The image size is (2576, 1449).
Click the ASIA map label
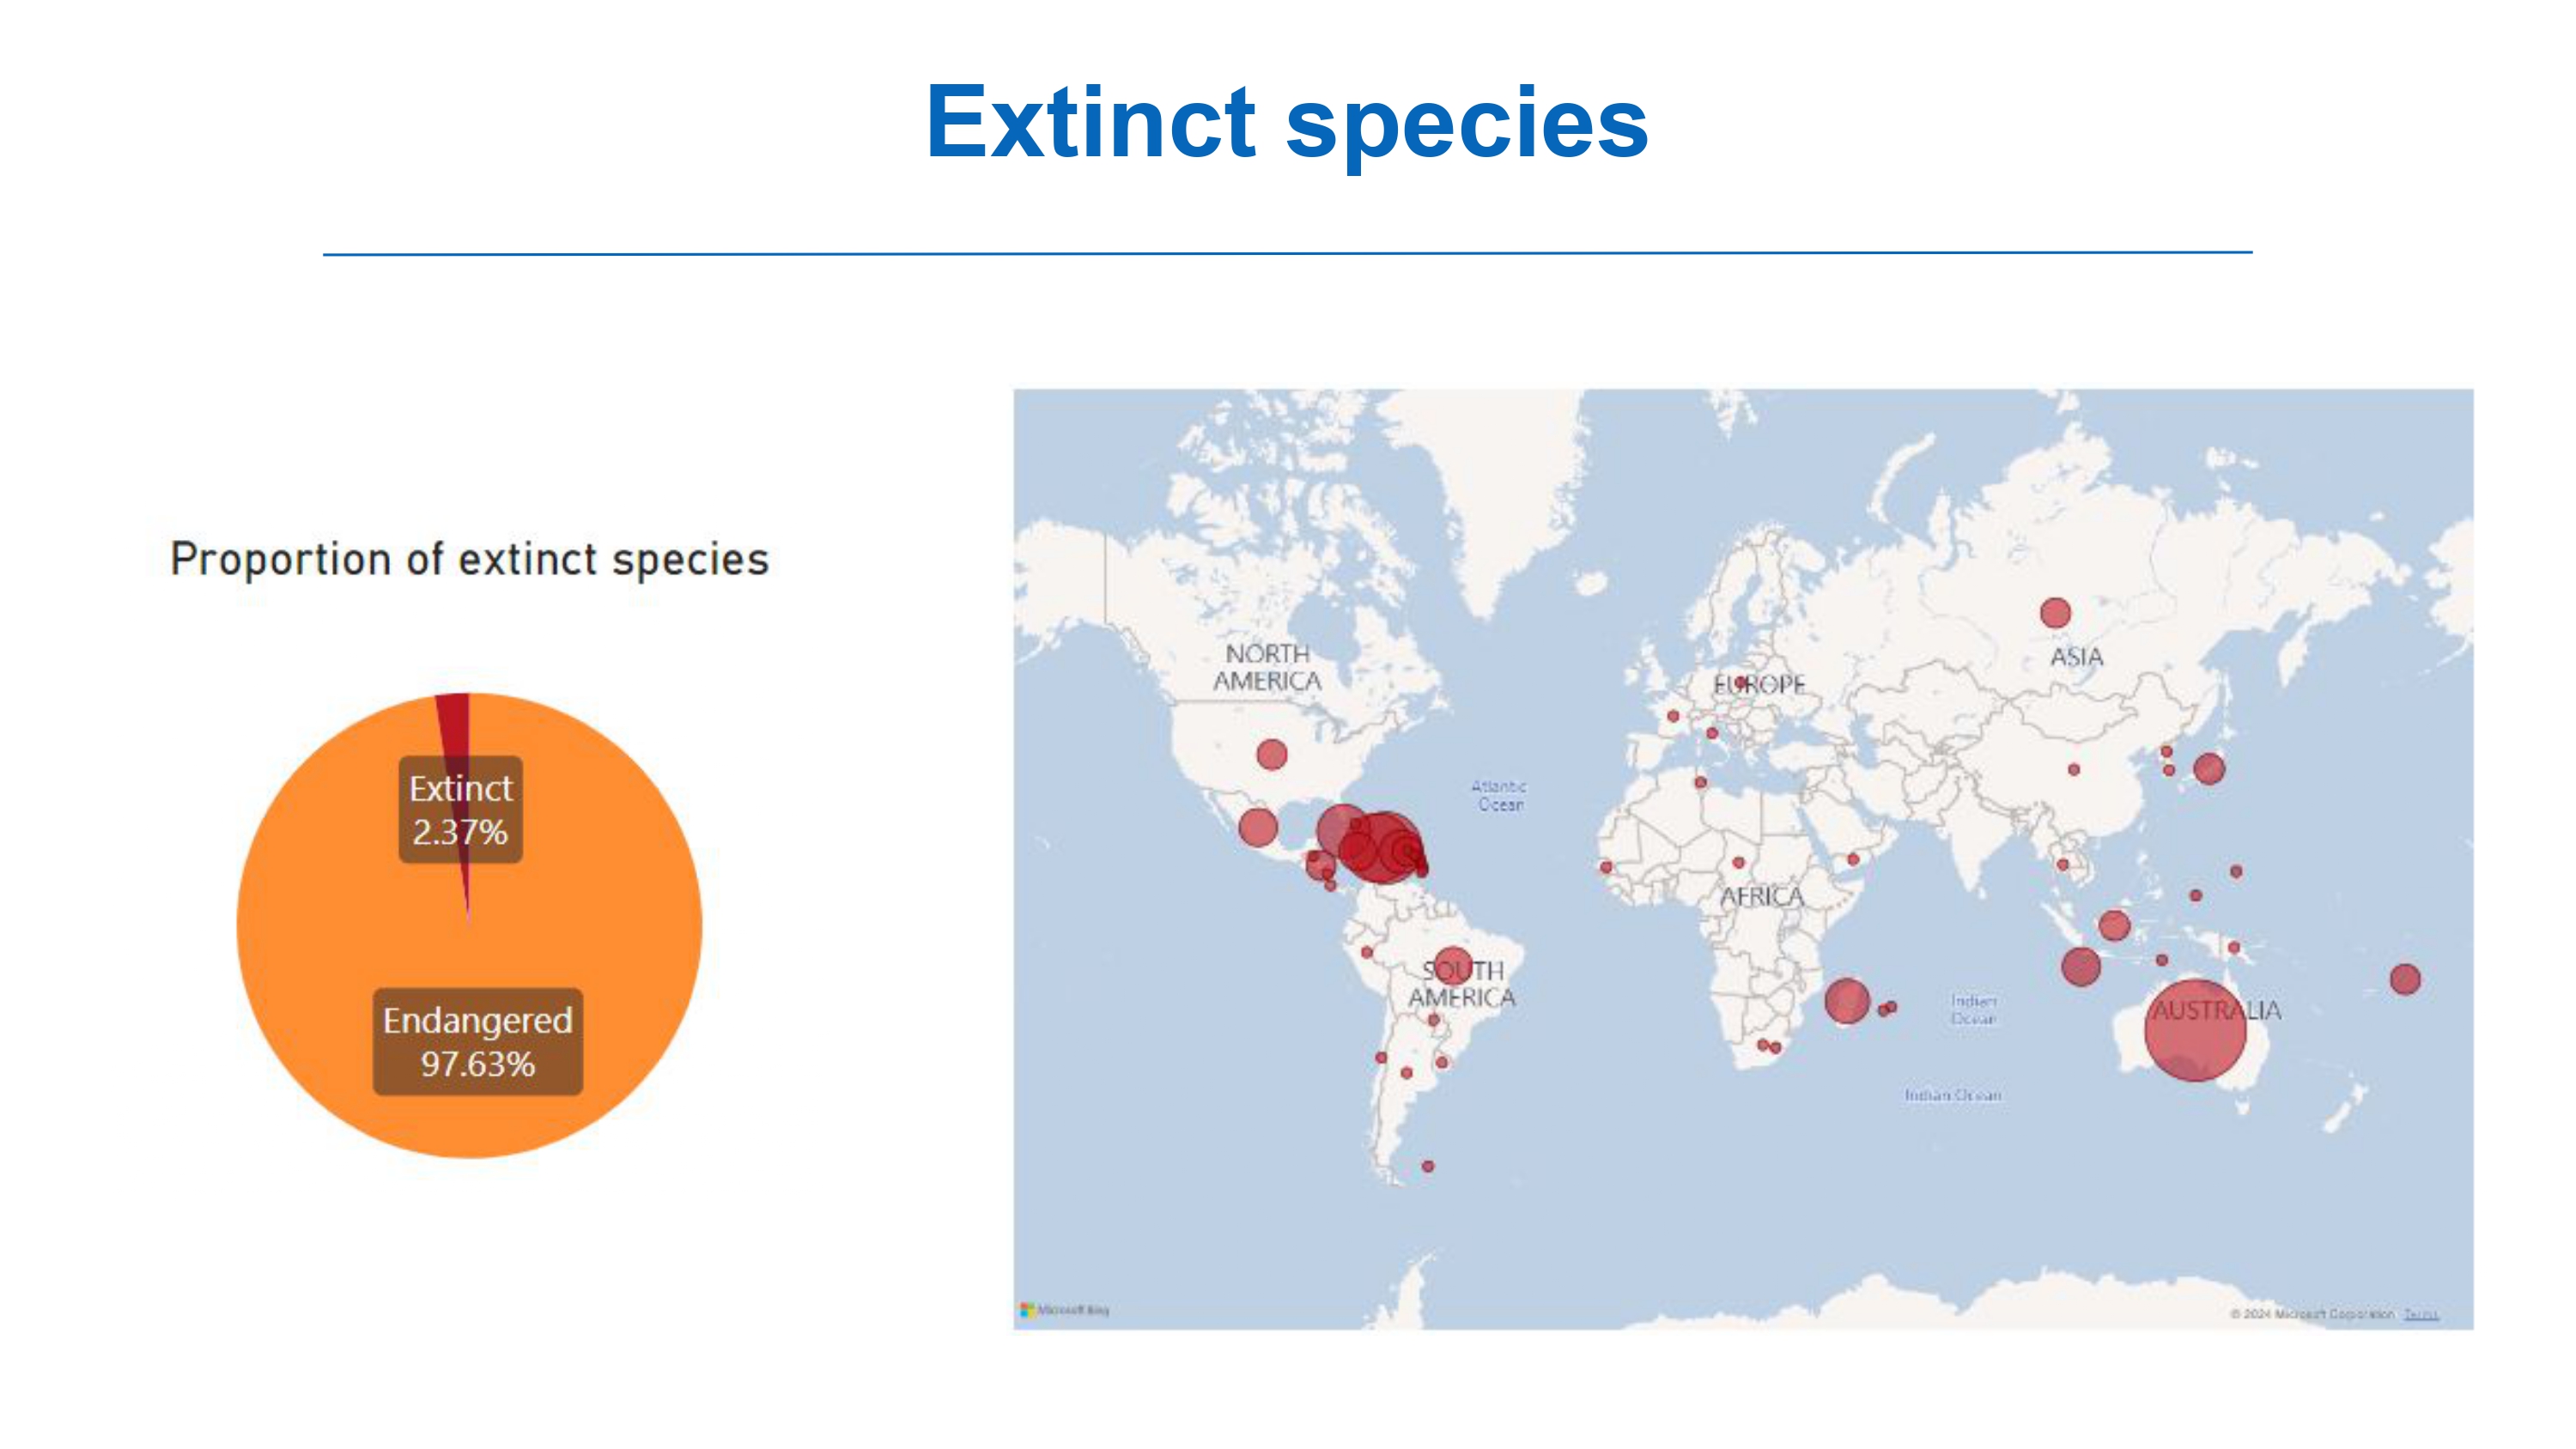2077,657
